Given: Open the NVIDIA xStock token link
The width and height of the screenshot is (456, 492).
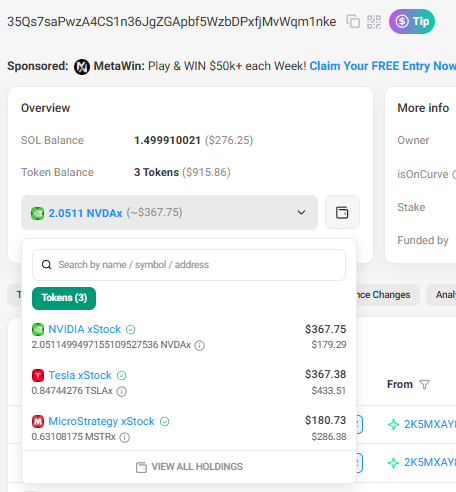Looking at the screenshot, I should coord(85,329).
